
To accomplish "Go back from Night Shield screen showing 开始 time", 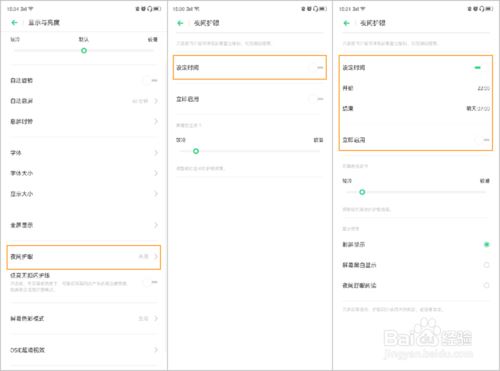I will (x=346, y=23).
